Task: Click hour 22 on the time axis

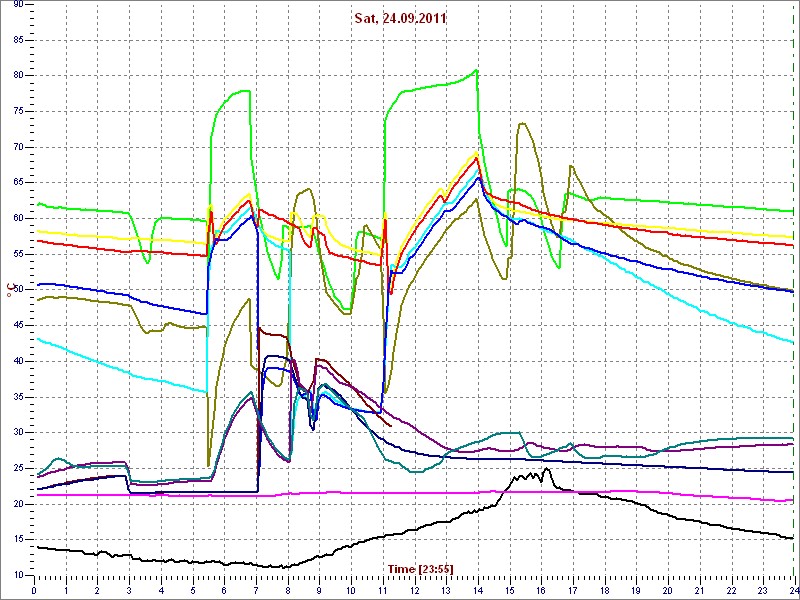Action: (731, 590)
